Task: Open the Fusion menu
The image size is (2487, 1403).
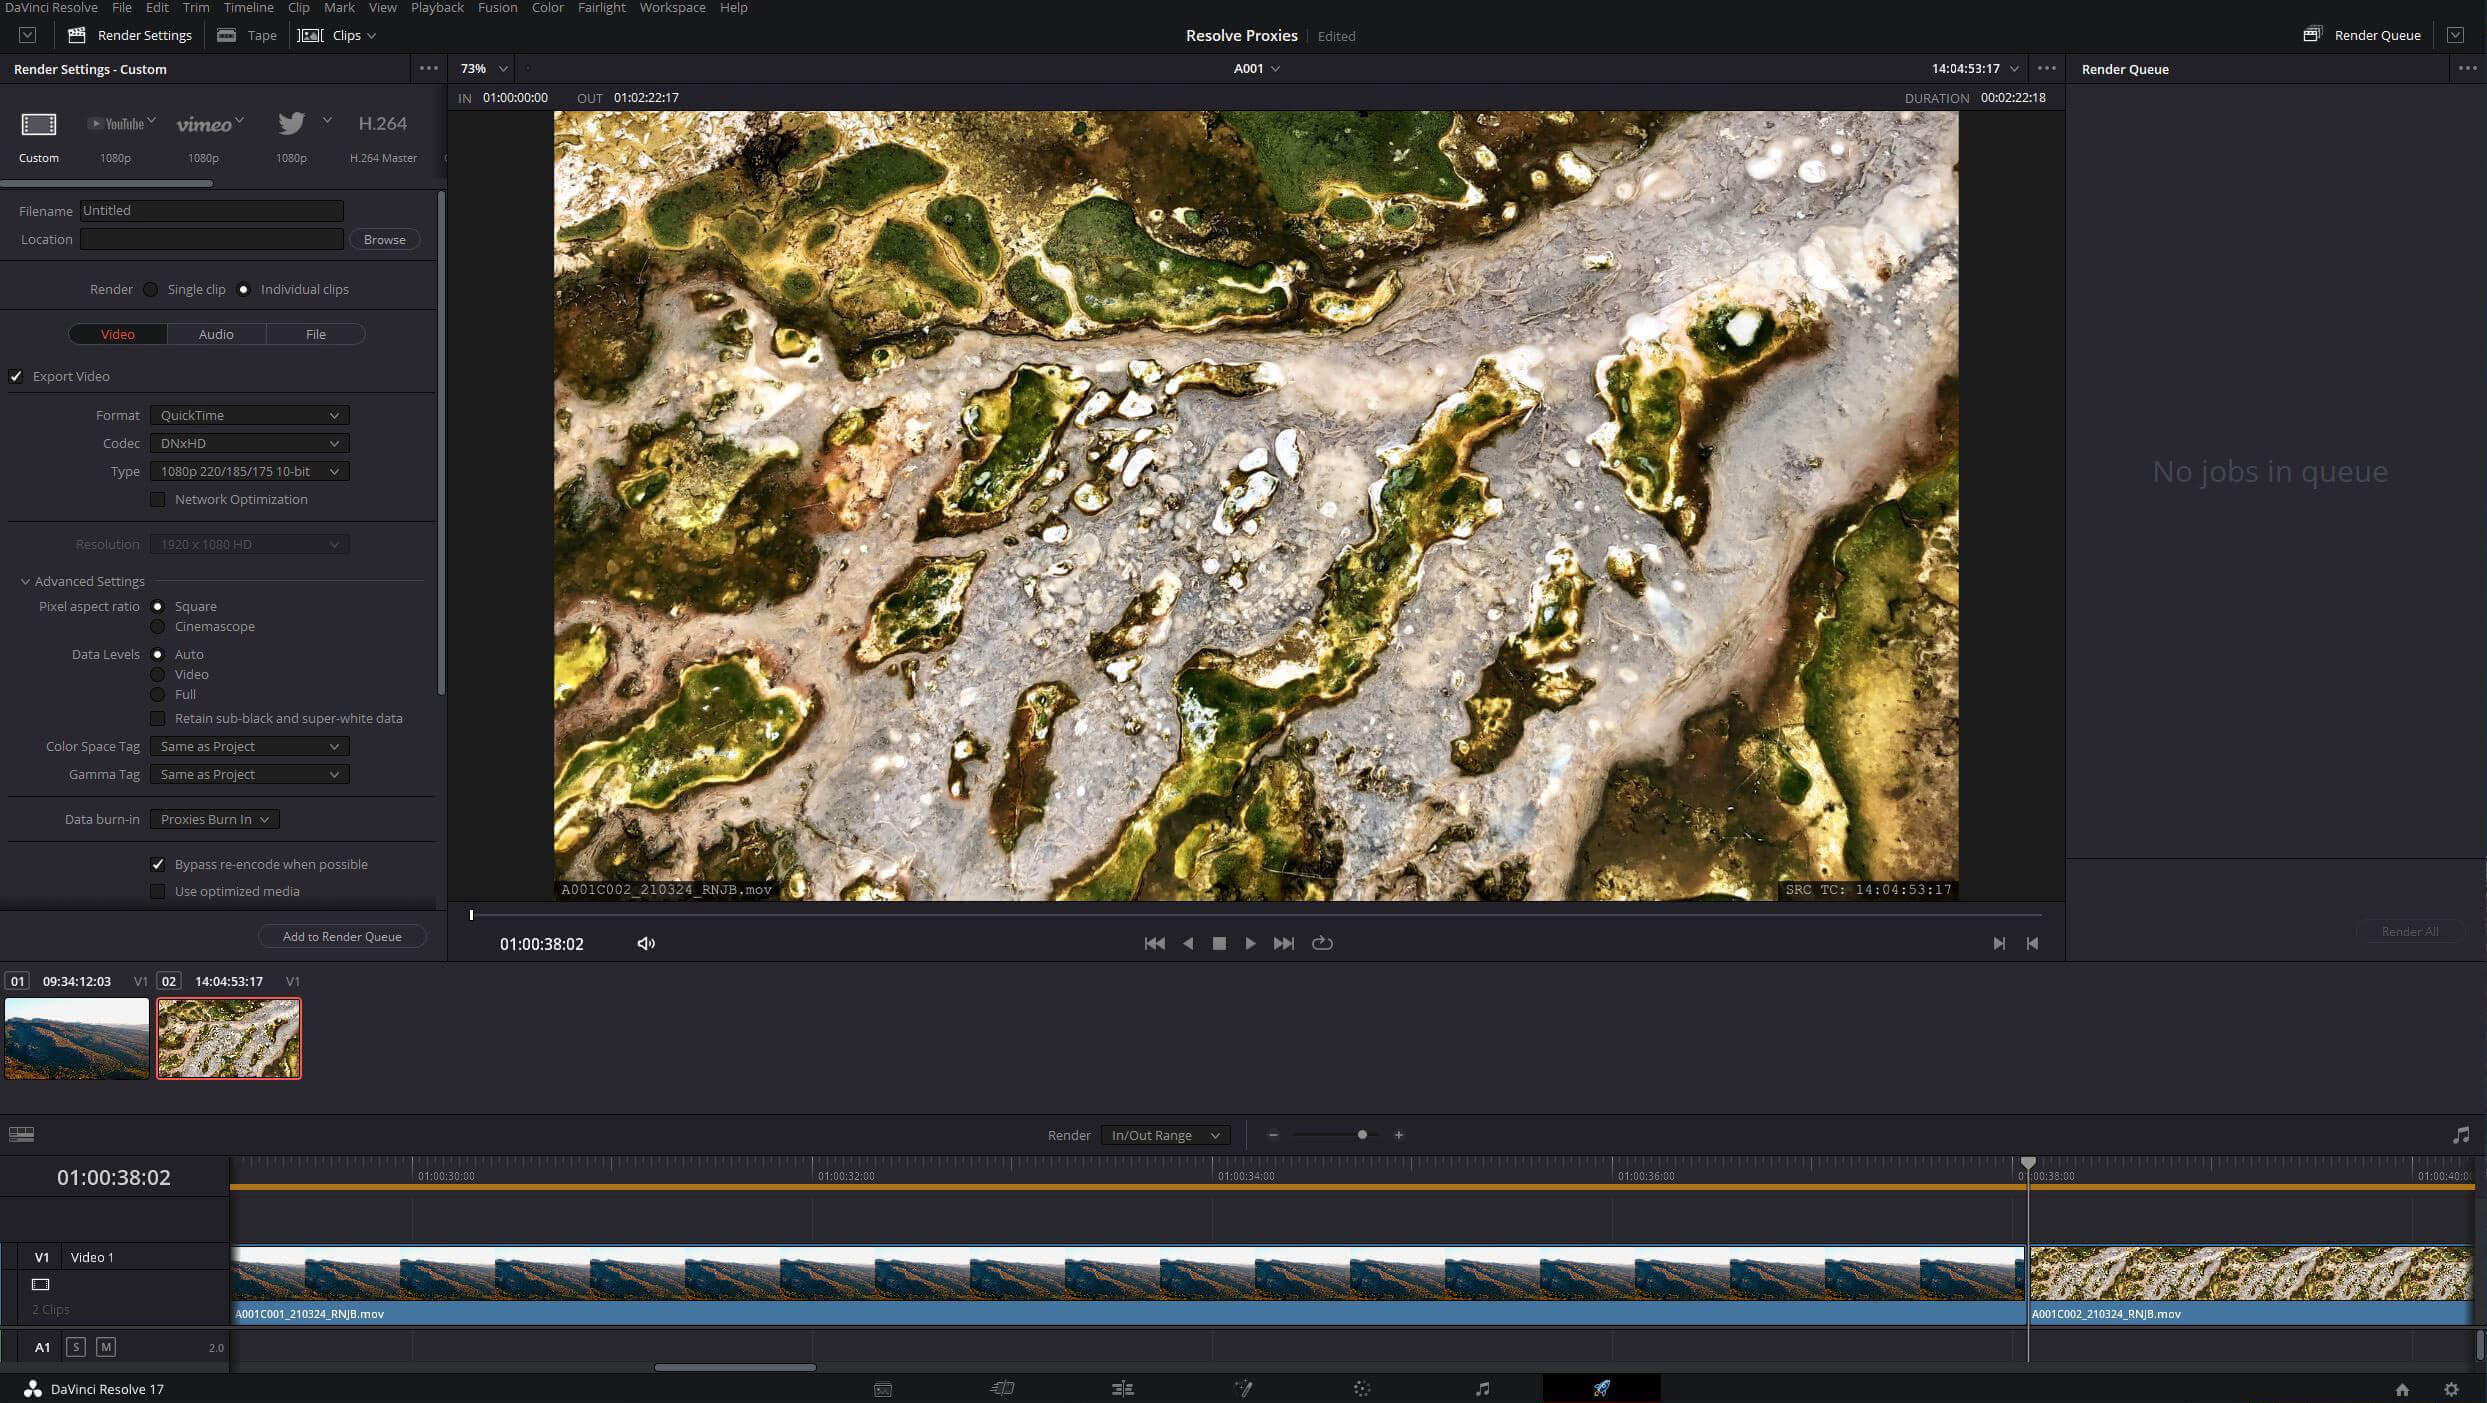Action: (497, 8)
